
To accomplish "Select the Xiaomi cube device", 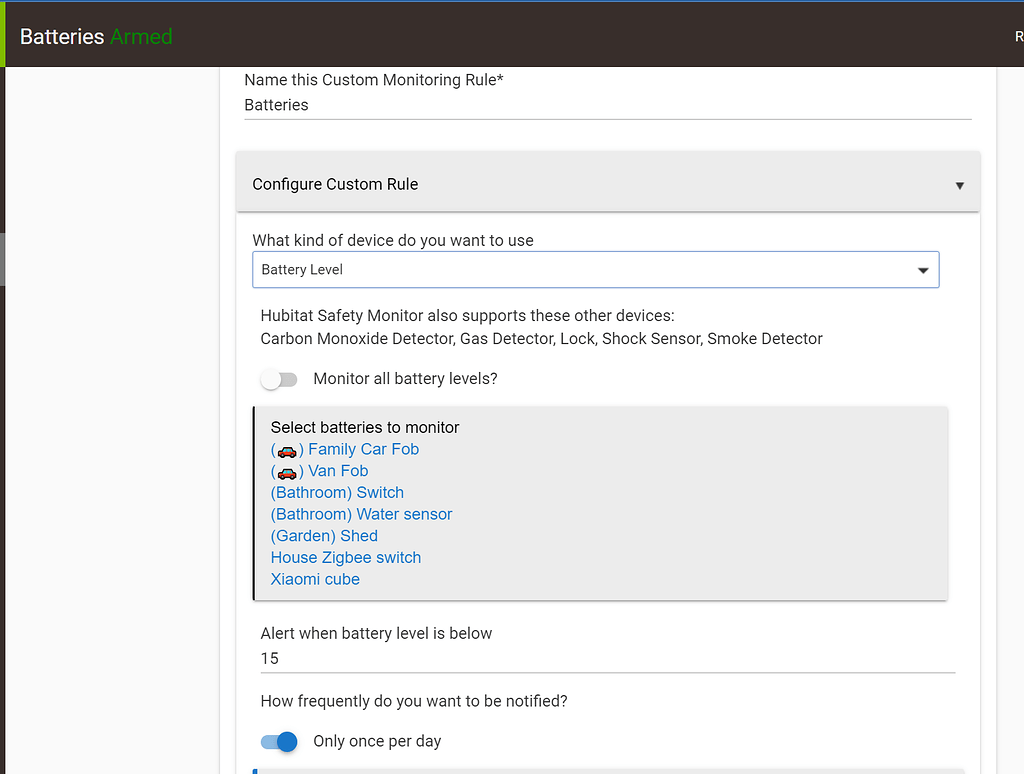I will click(315, 579).
